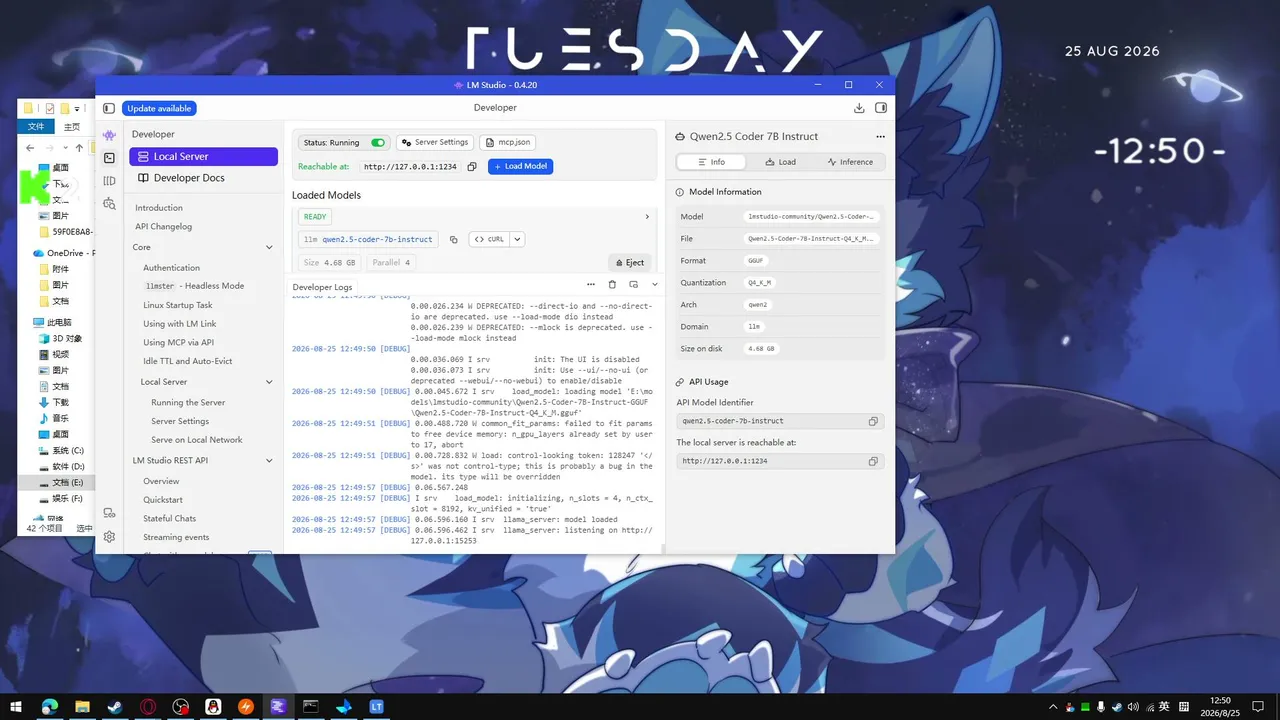The image size is (1280, 720).
Task: Select the Info tab
Action: coord(712,162)
